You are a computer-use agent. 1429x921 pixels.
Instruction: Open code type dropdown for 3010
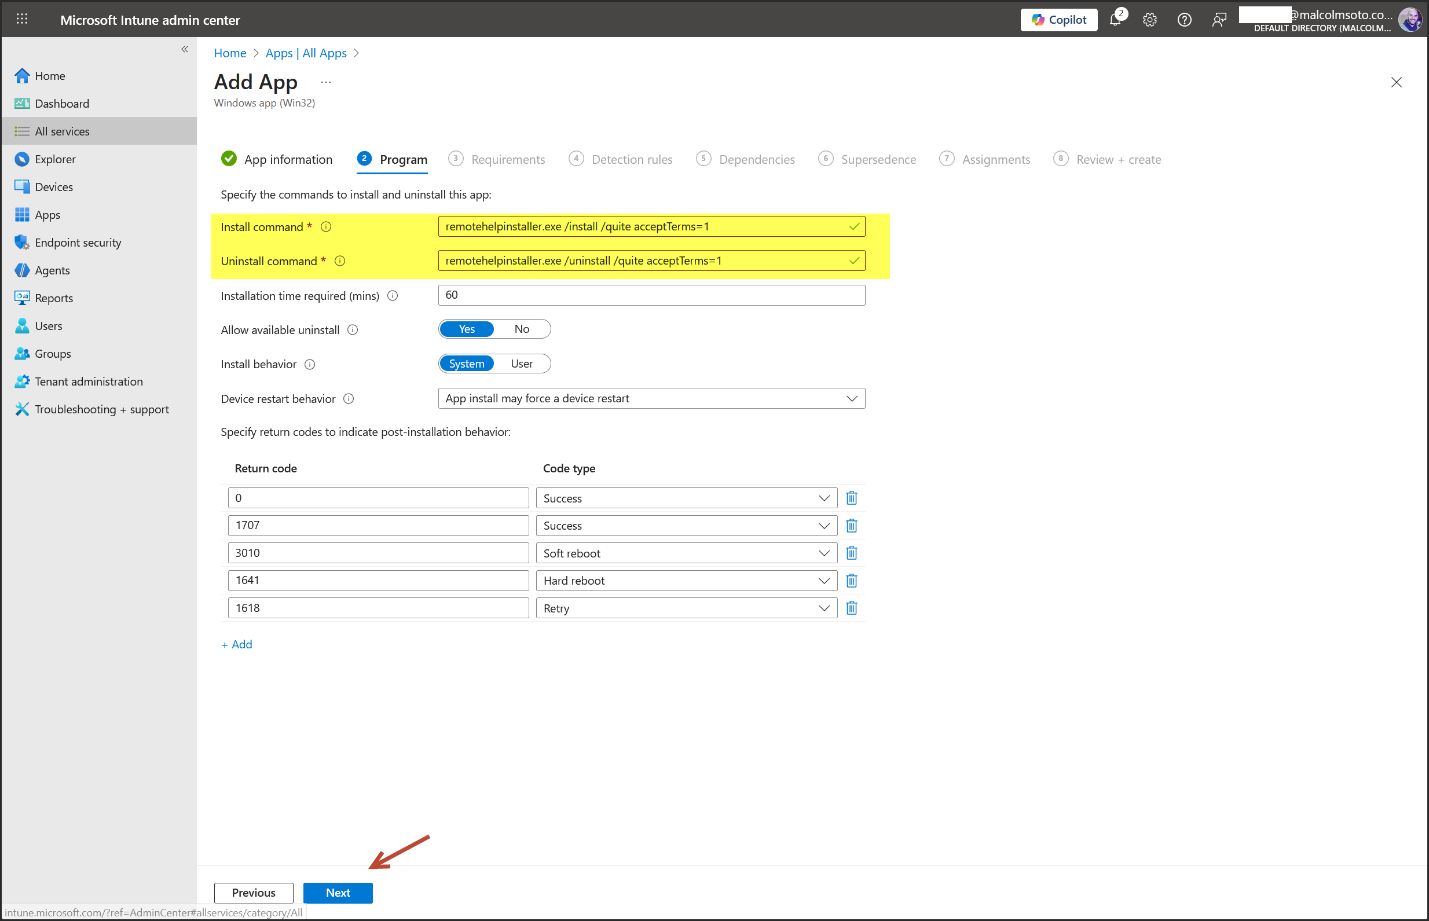pyautogui.click(x=686, y=553)
